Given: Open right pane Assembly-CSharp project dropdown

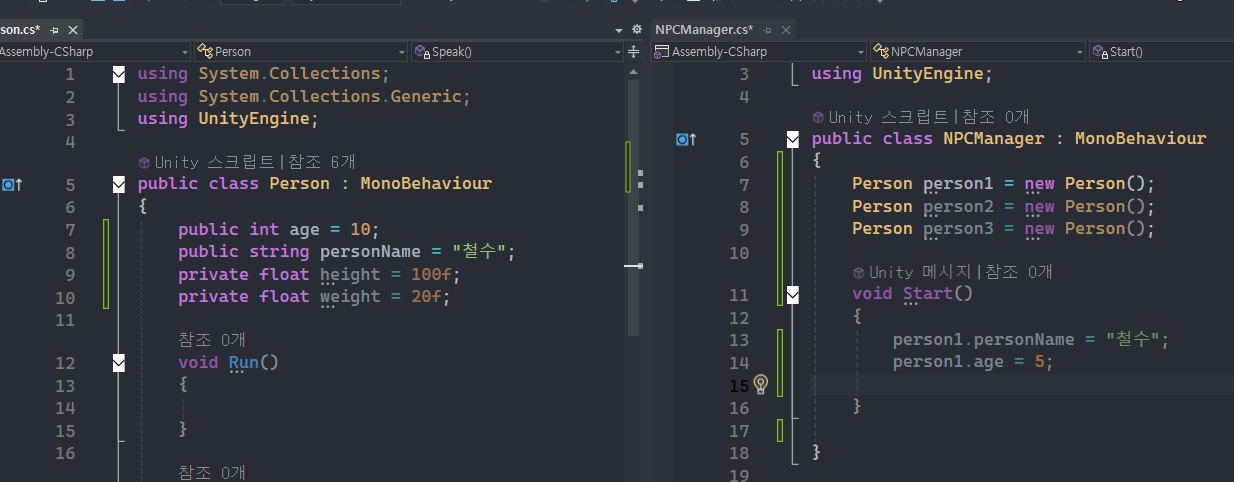Looking at the screenshot, I should point(760,51).
